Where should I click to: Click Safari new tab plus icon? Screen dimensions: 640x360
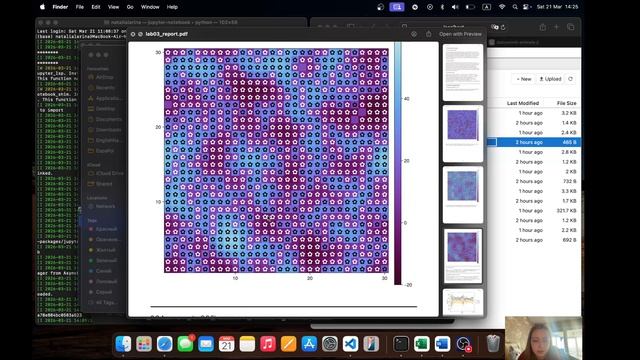(556, 27)
